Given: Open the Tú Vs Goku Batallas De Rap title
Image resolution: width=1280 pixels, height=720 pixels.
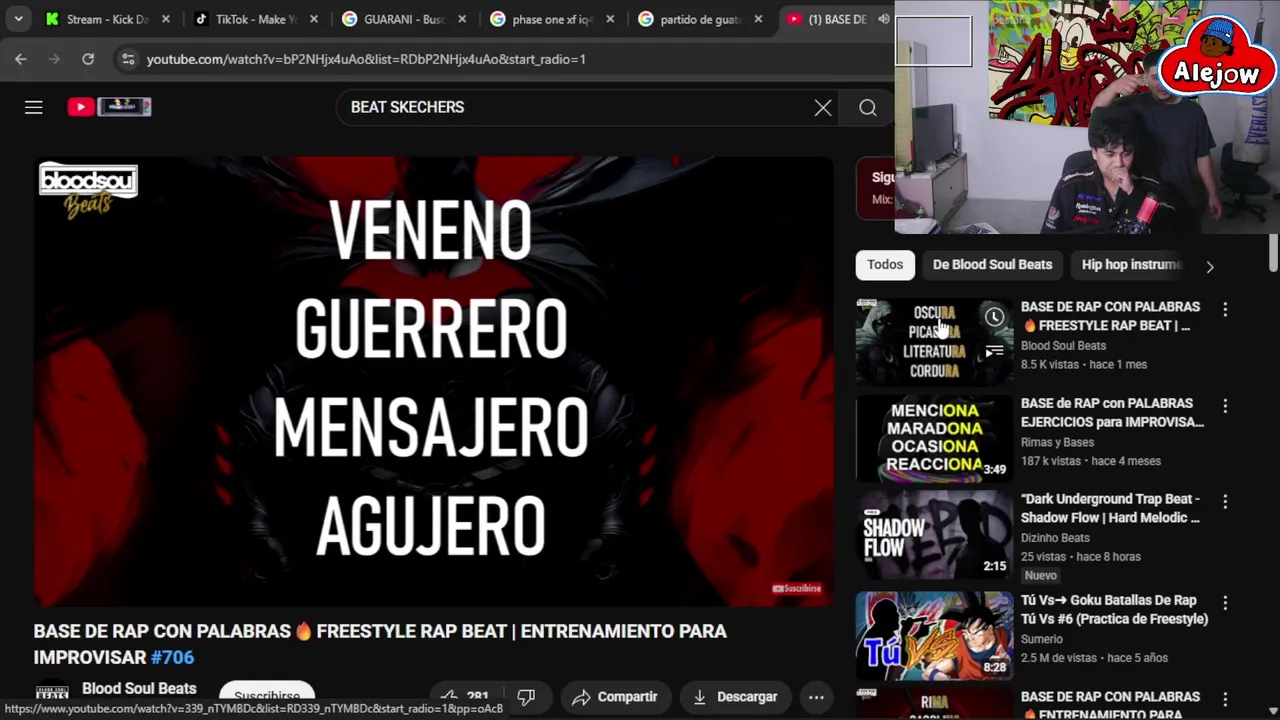Looking at the screenshot, I should (1114, 609).
